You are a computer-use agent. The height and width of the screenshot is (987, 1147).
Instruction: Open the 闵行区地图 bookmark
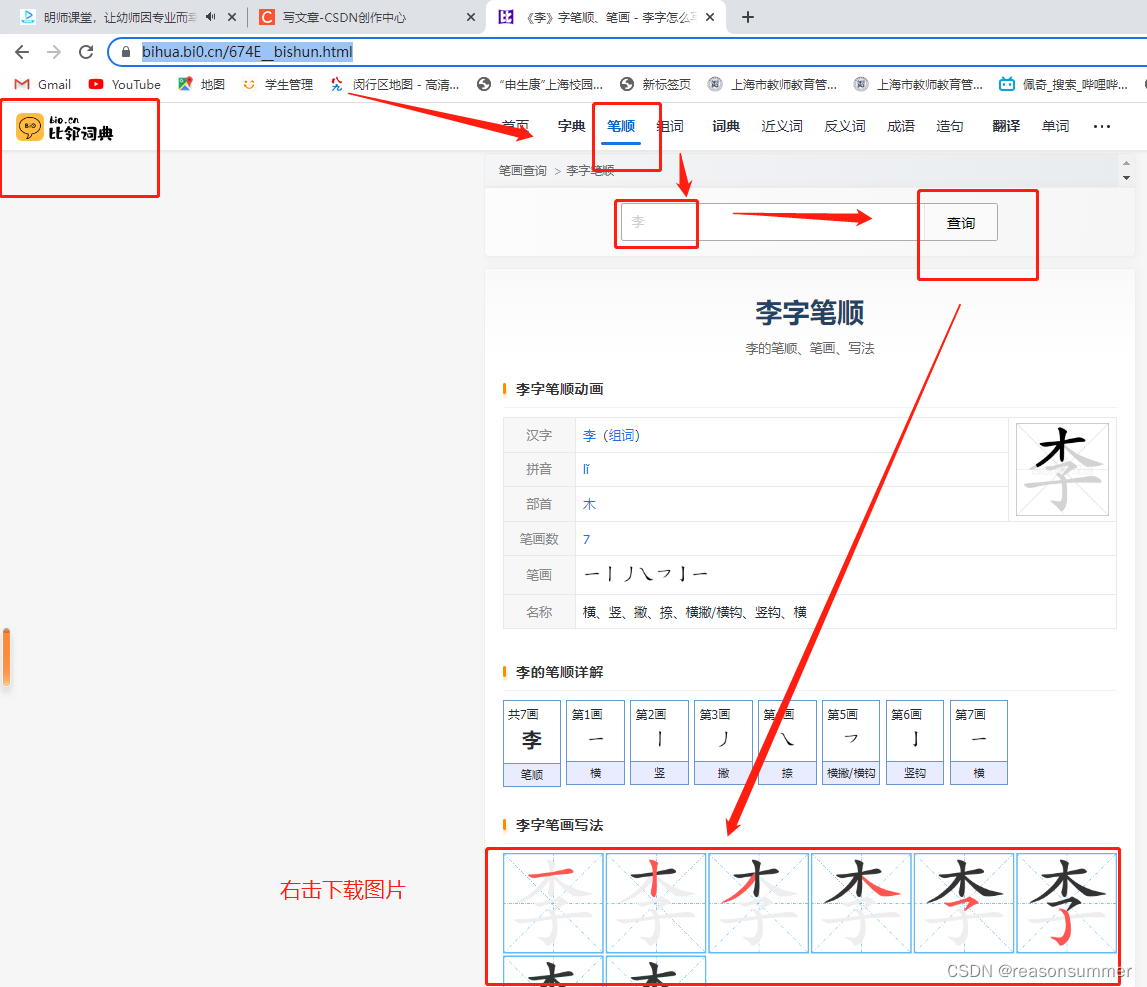395,84
